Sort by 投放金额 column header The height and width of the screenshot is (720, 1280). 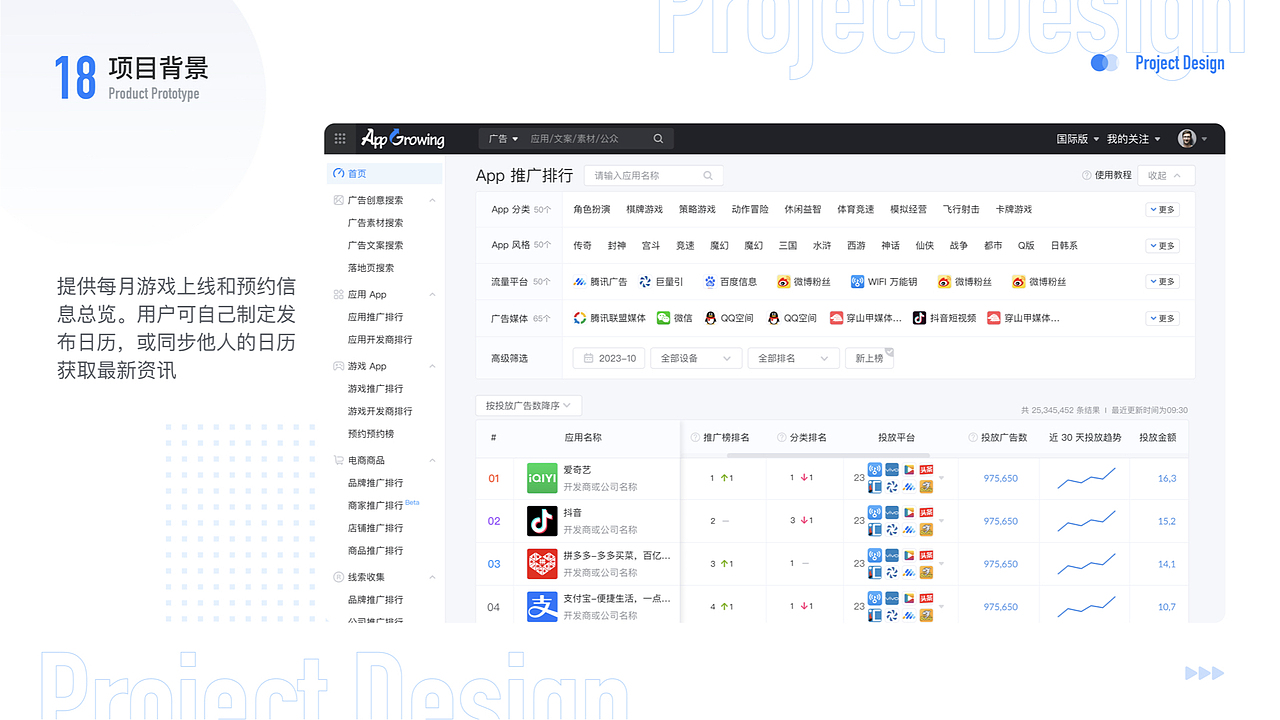pyautogui.click(x=1157, y=438)
